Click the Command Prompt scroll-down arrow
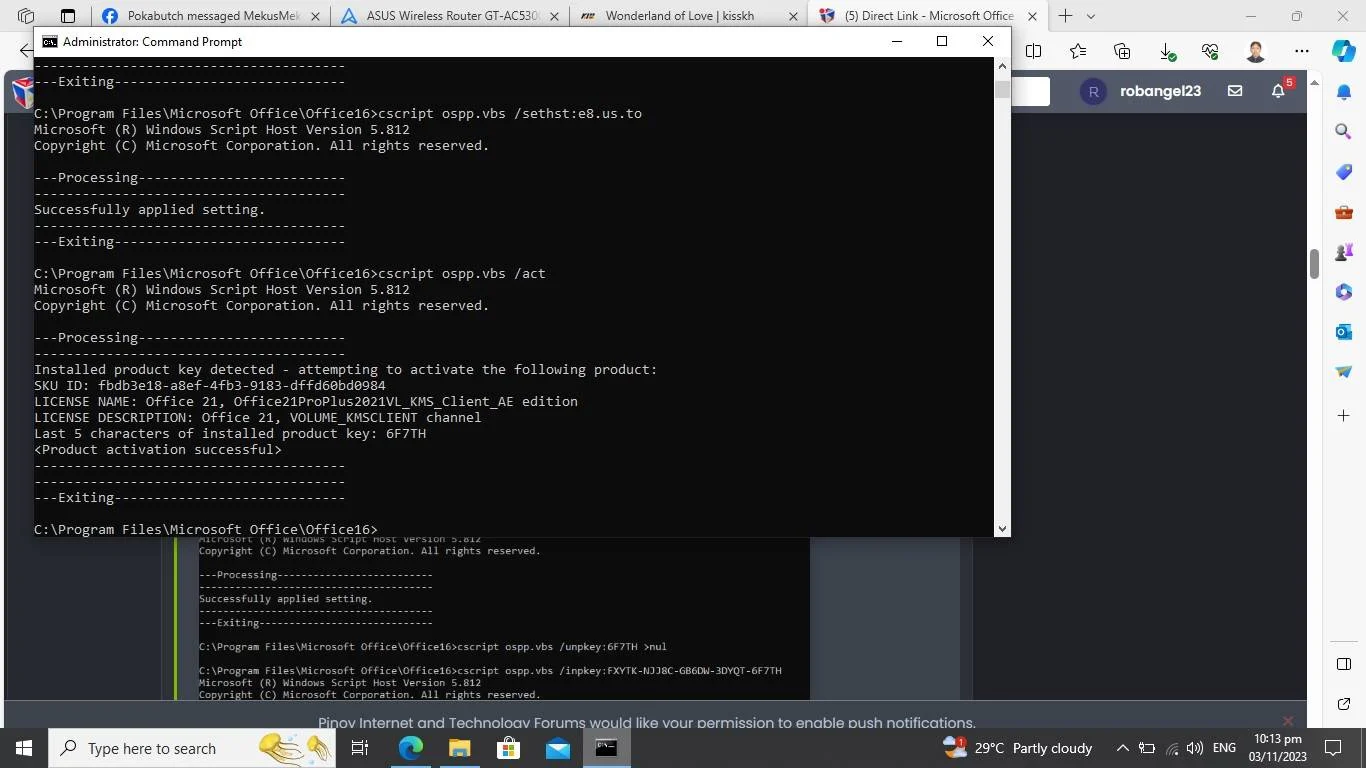 click(x=1002, y=528)
